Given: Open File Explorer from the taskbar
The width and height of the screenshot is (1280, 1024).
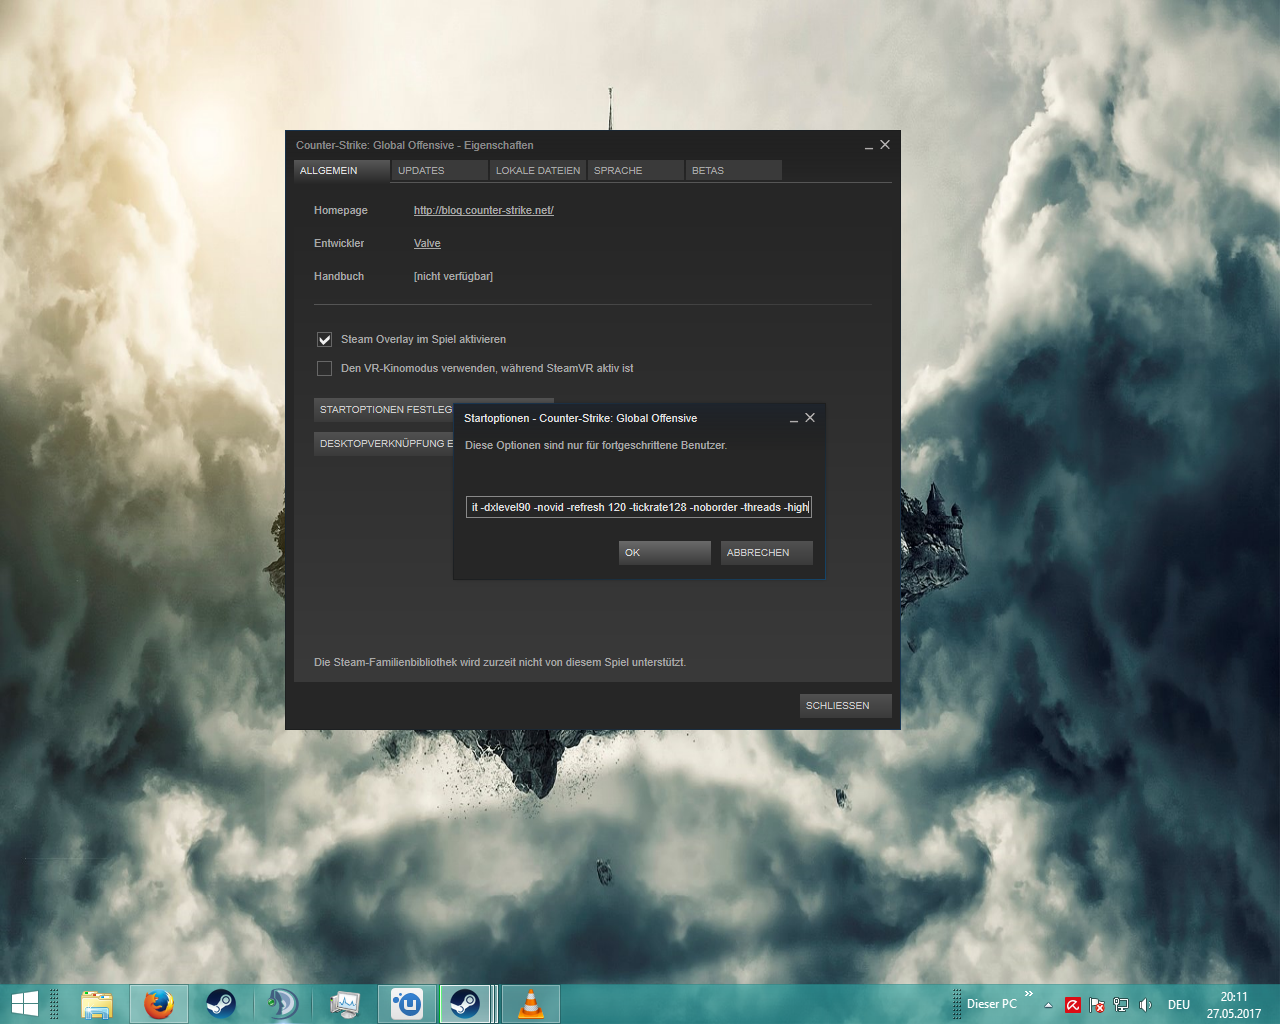Looking at the screenshot, I should coord(97,1004).
